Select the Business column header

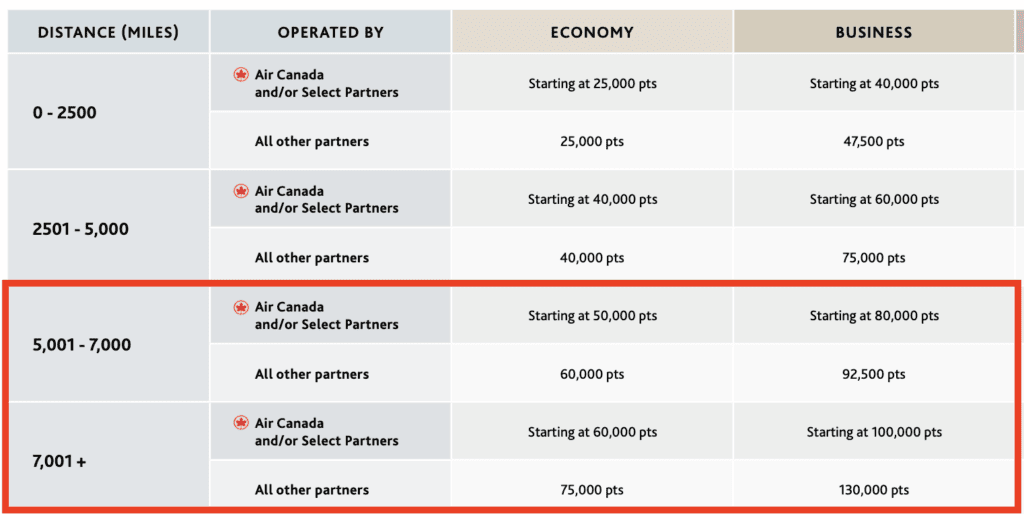[x=873, y=32]
